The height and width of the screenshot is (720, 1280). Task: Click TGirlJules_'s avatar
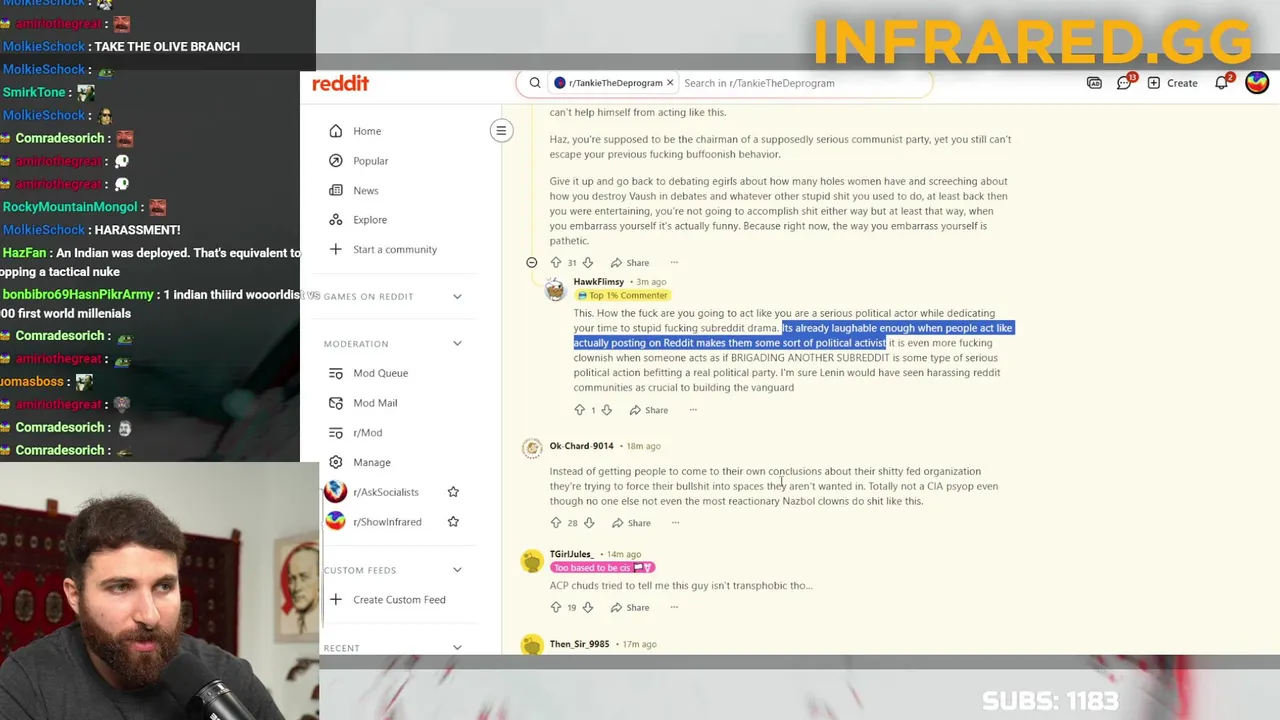pos(532,561)
